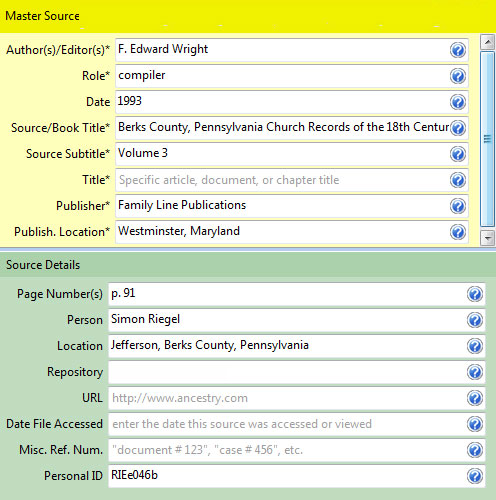496x500 pixels.
Task: Show help for the Date 1993 field
Action: pyautogui.click(x=458, y=102)
